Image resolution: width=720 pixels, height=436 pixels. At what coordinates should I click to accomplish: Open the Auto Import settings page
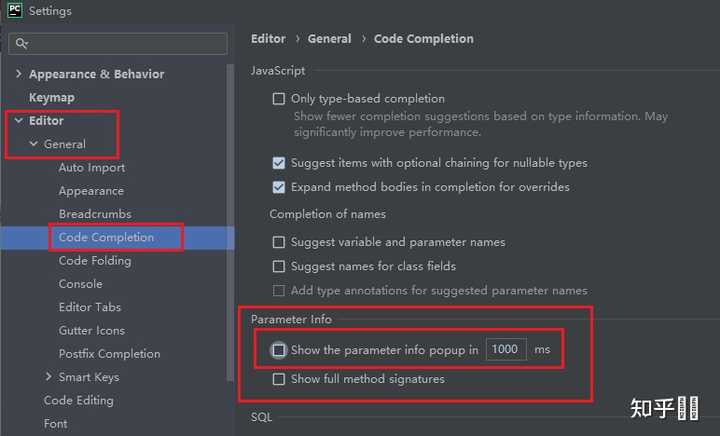coord(92,168)
